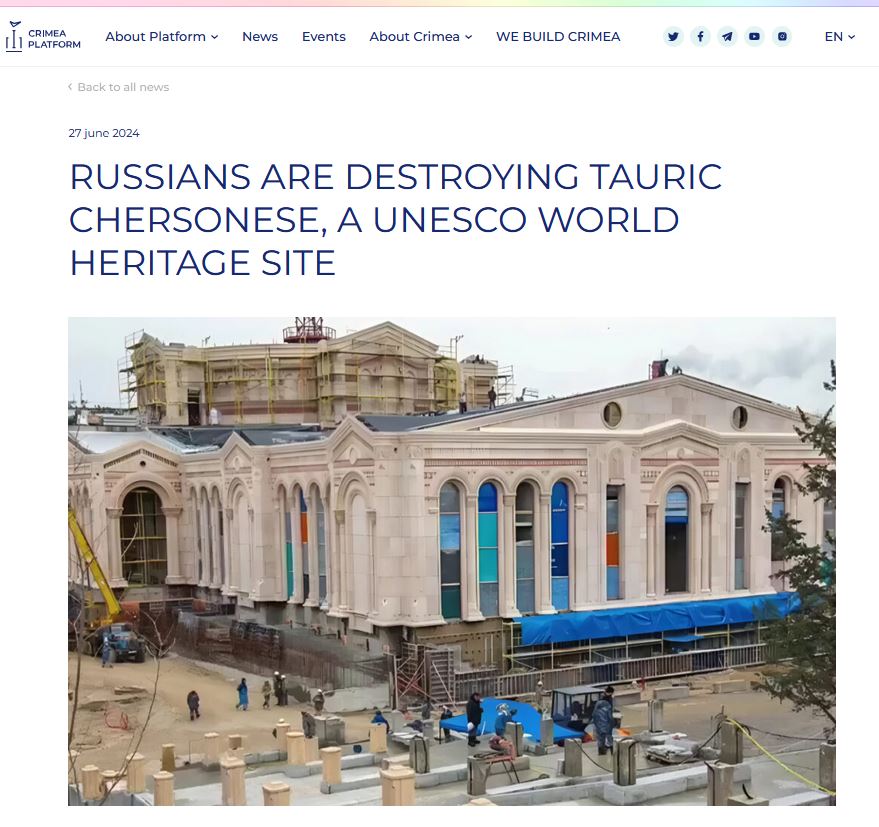Click the back chevron beside Back to all news
Viewport: 879px width, 827px height.
pyautogui.click(x=70, y=87)
